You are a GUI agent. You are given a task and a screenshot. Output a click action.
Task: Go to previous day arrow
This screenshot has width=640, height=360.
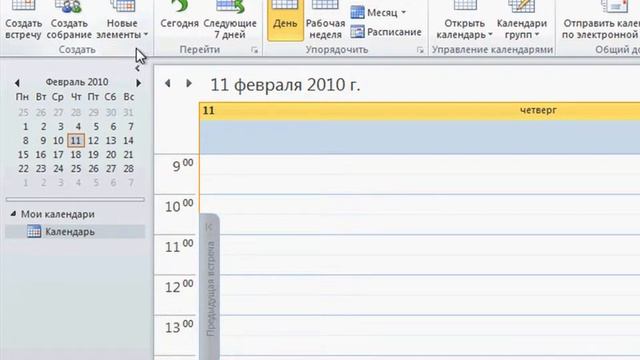point(168,83)
